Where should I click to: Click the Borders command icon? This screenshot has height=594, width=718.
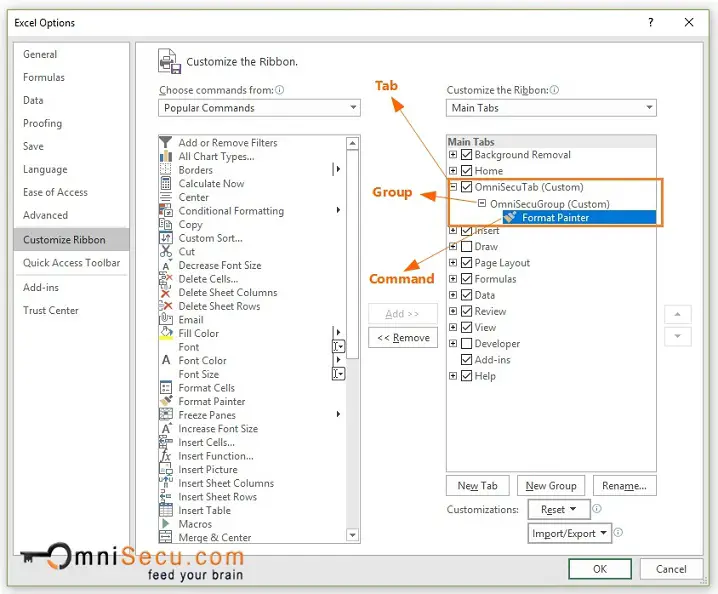click(x=165, y=170)
